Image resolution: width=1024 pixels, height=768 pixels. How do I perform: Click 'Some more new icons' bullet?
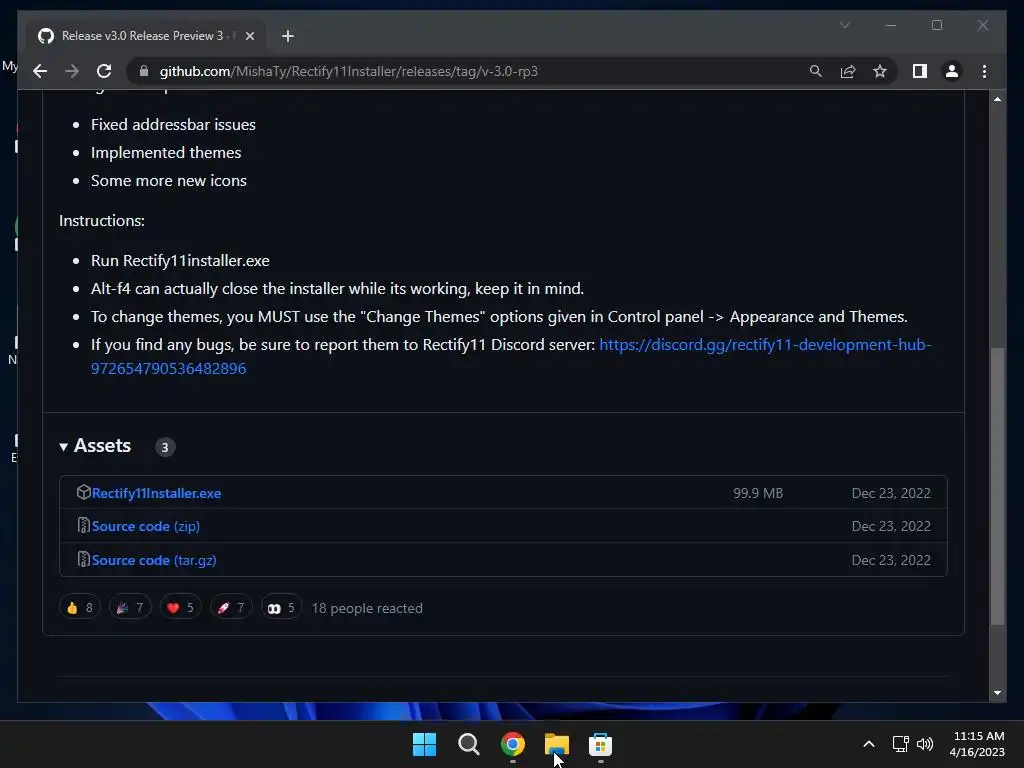(168, 181)
